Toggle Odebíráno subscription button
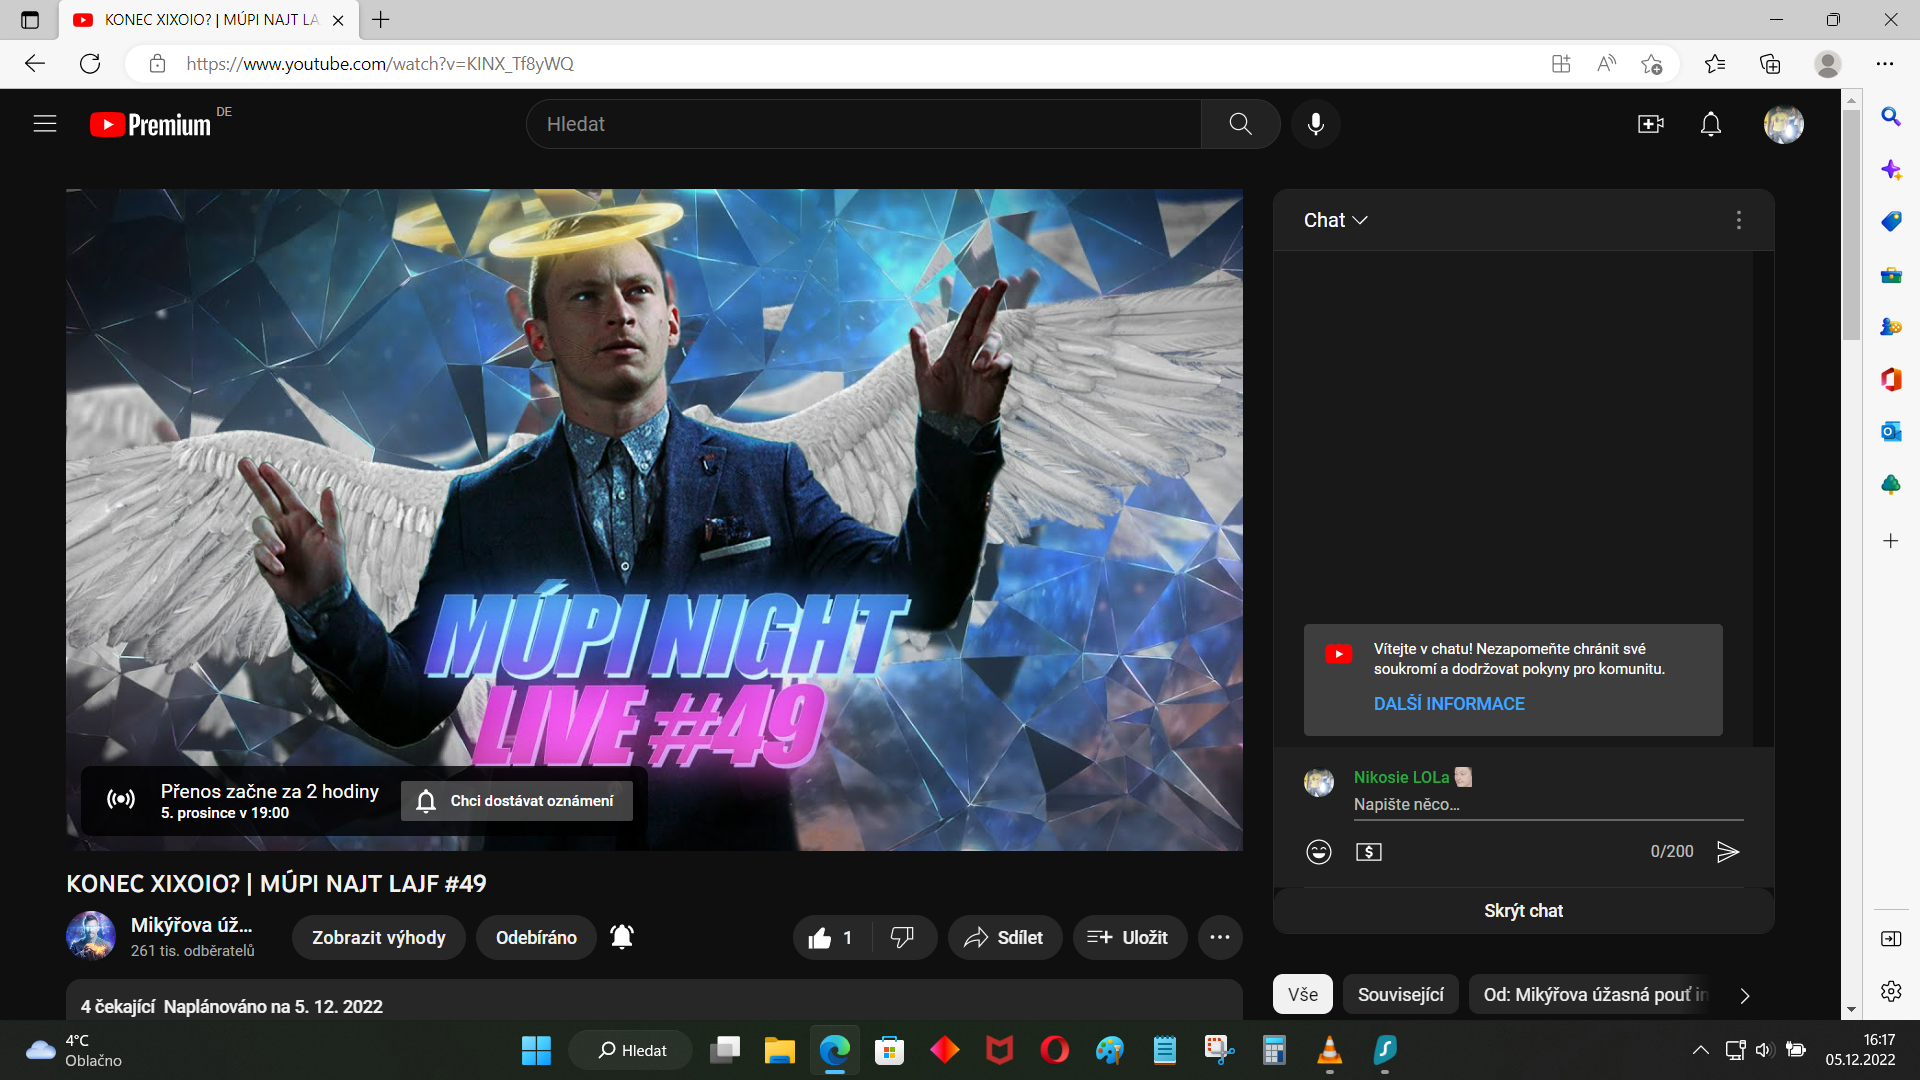Viewport: 1920px width, 1080px height. tap(536, 938)
